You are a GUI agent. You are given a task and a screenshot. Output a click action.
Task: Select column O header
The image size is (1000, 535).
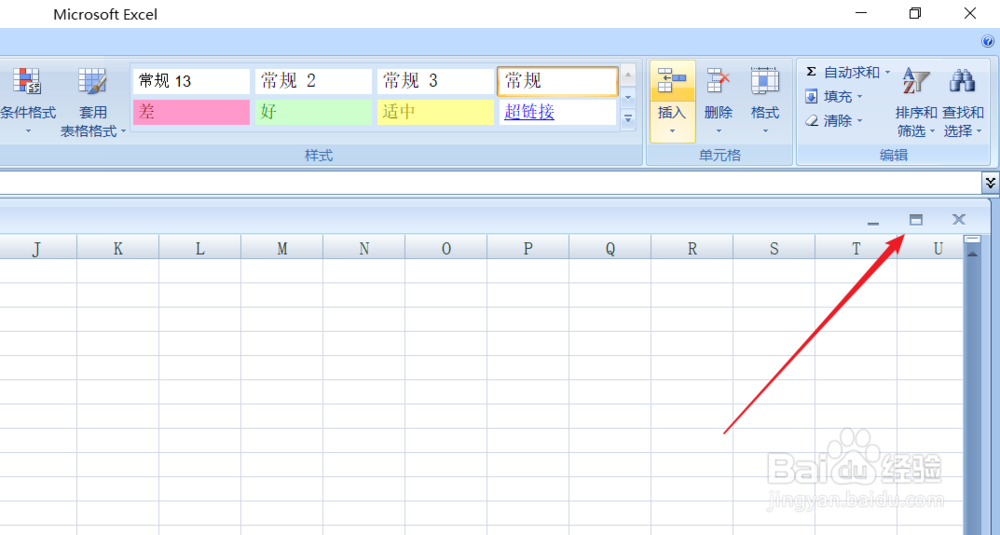pos(446,247)
